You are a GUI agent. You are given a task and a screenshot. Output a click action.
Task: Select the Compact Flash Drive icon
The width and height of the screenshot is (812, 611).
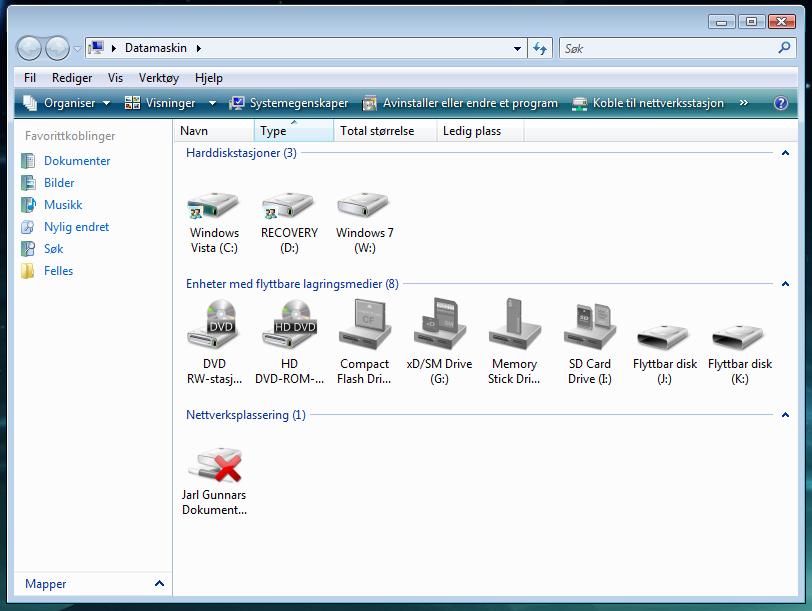(x=365, y=325)
